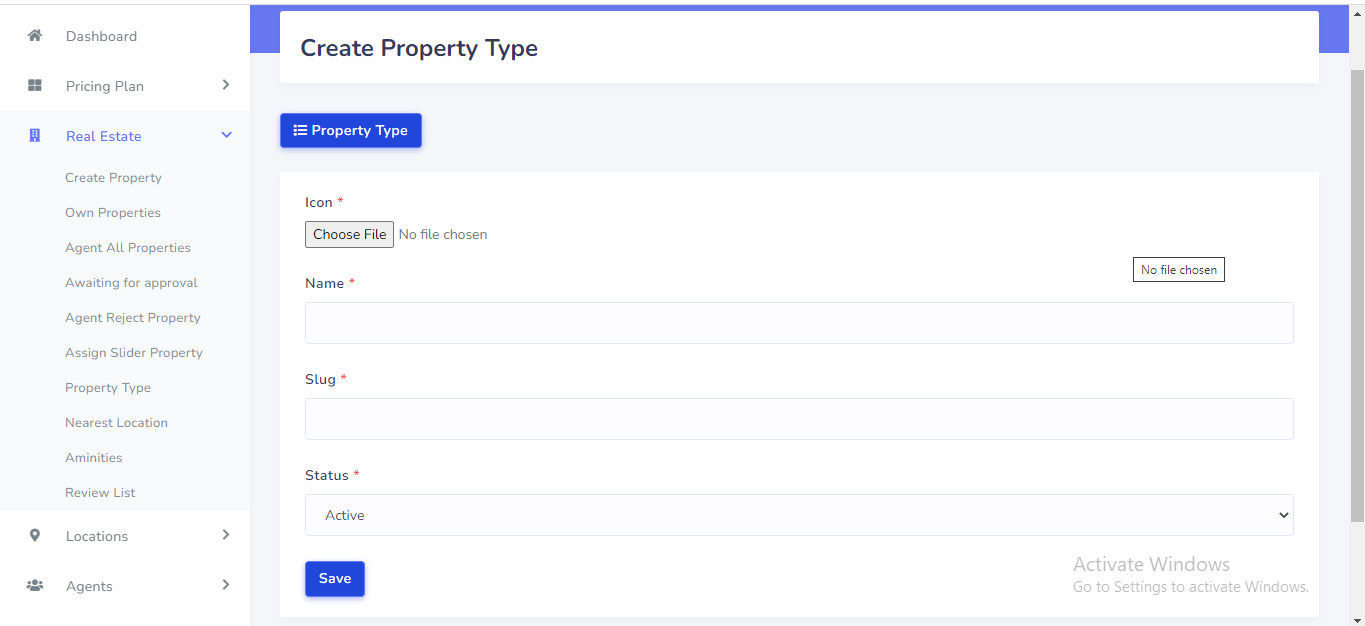This screenshot has height=626, width=1365.
Task: Open the Review List page
Action: [100, 493]
